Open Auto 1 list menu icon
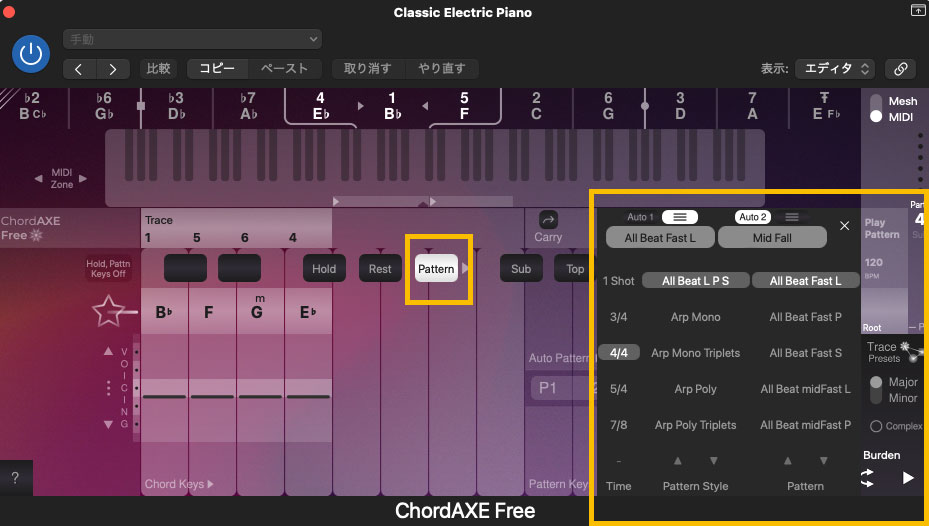Image resolution: width=929 pixels, height=526 pixels. tap(680, 217)
